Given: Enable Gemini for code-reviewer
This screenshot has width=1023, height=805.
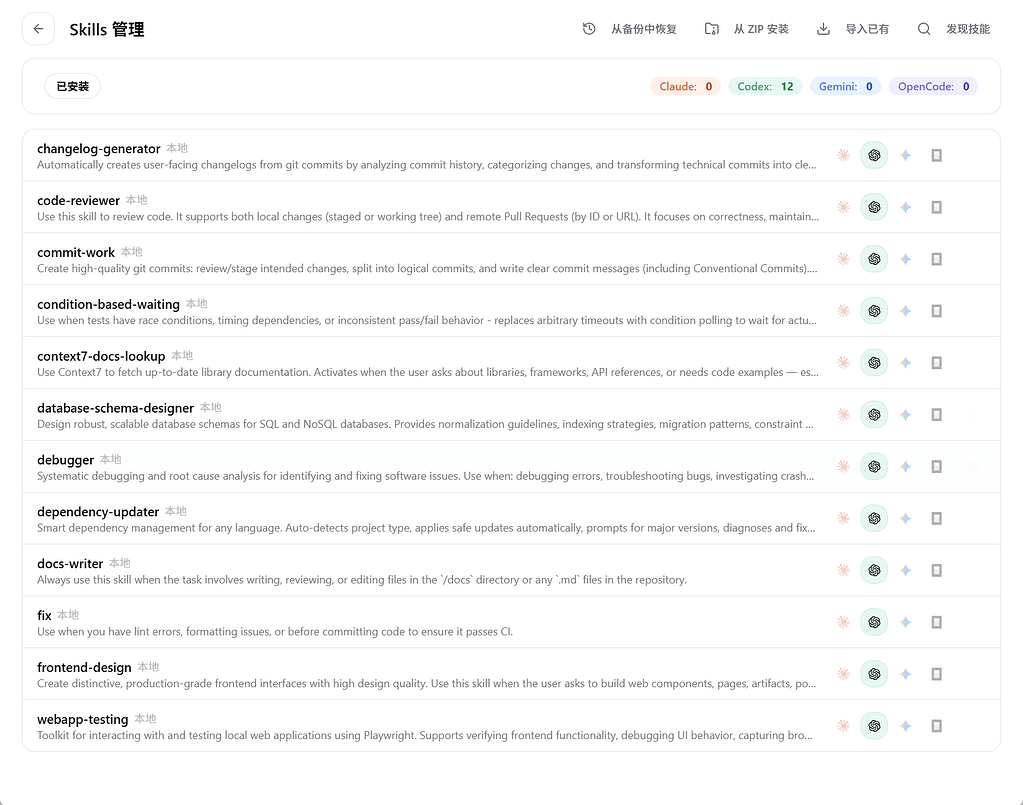Looking at the screenshot, I should 906,207.
